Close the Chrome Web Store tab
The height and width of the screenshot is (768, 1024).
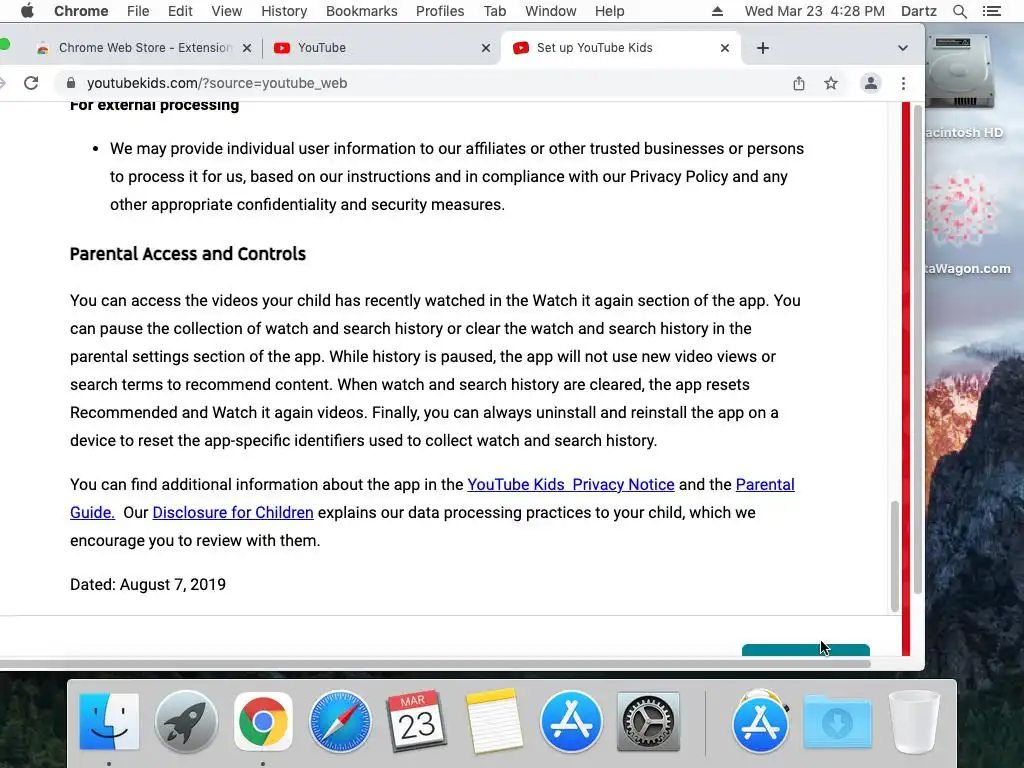(x=246, y=48)
